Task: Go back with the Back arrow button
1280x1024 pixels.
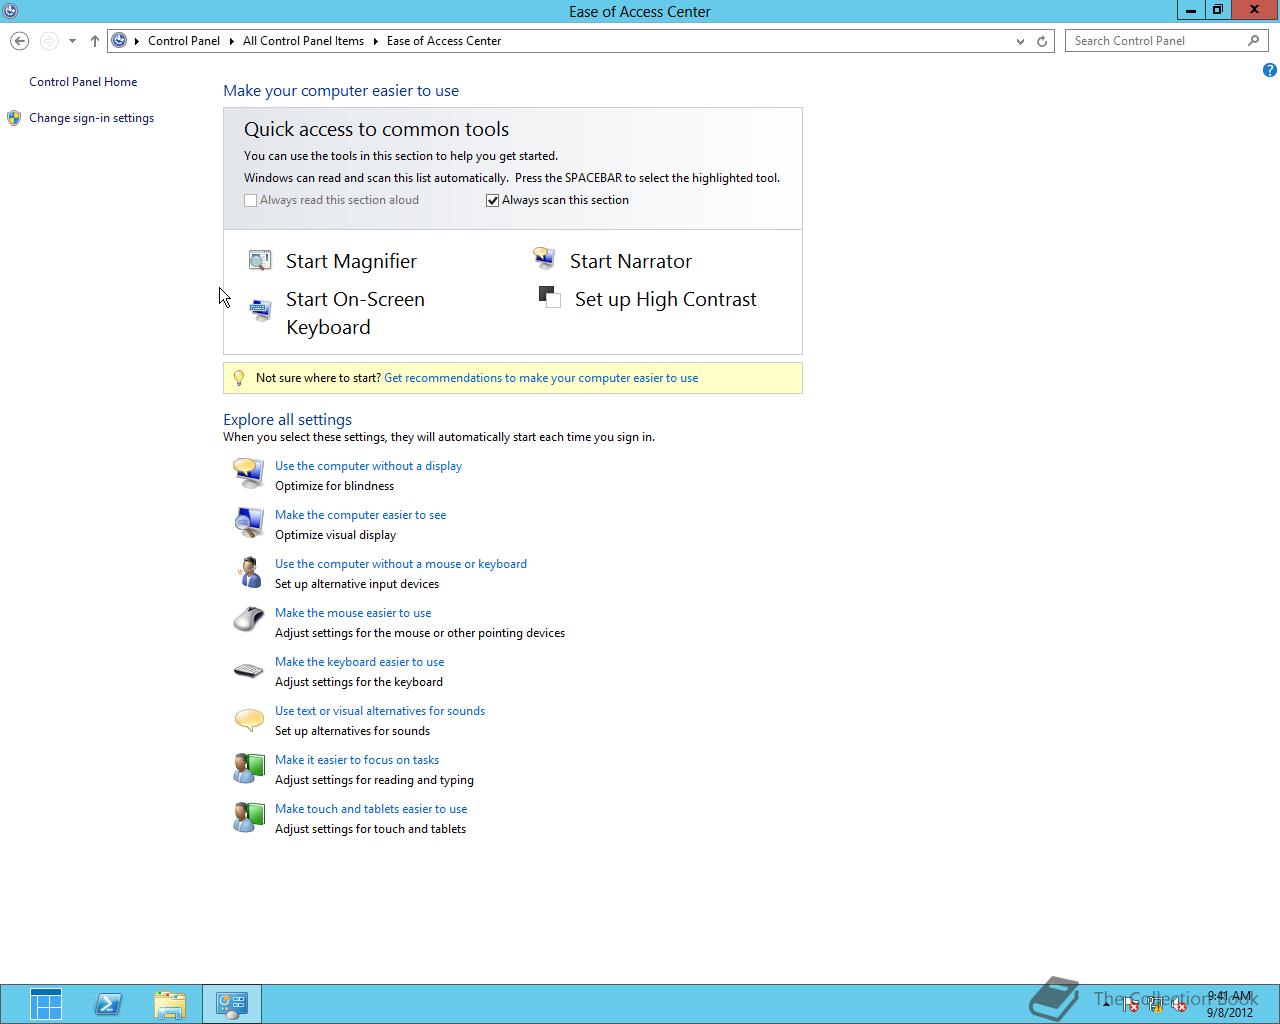Action: pyautogui.click(x=19, y=41)
